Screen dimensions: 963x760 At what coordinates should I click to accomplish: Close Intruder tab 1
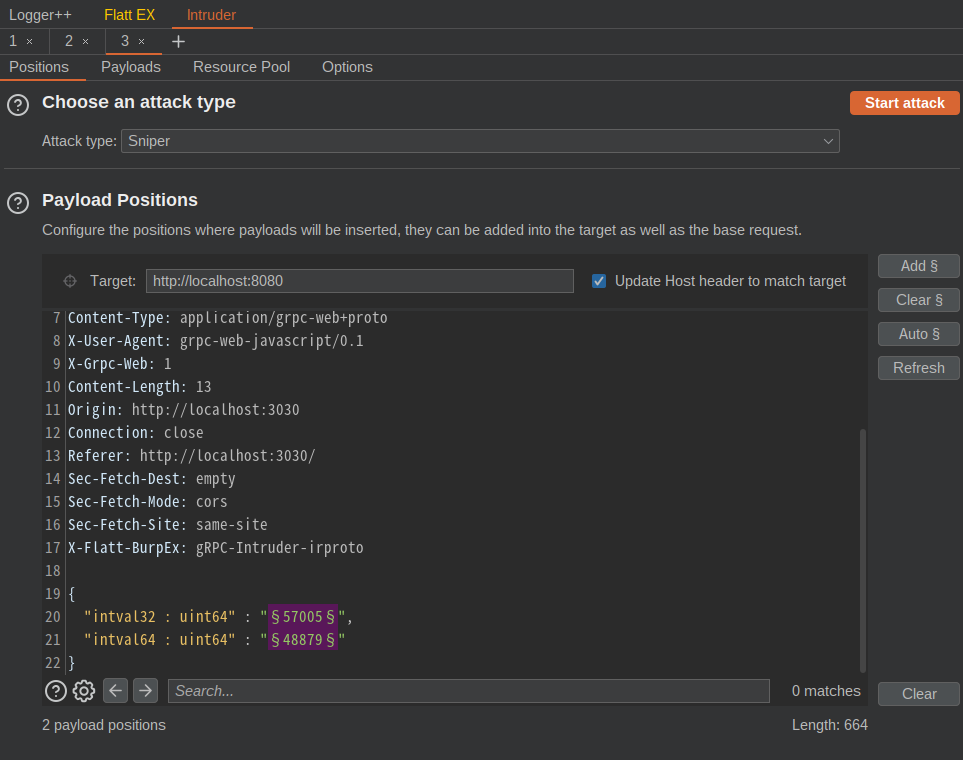29,42
